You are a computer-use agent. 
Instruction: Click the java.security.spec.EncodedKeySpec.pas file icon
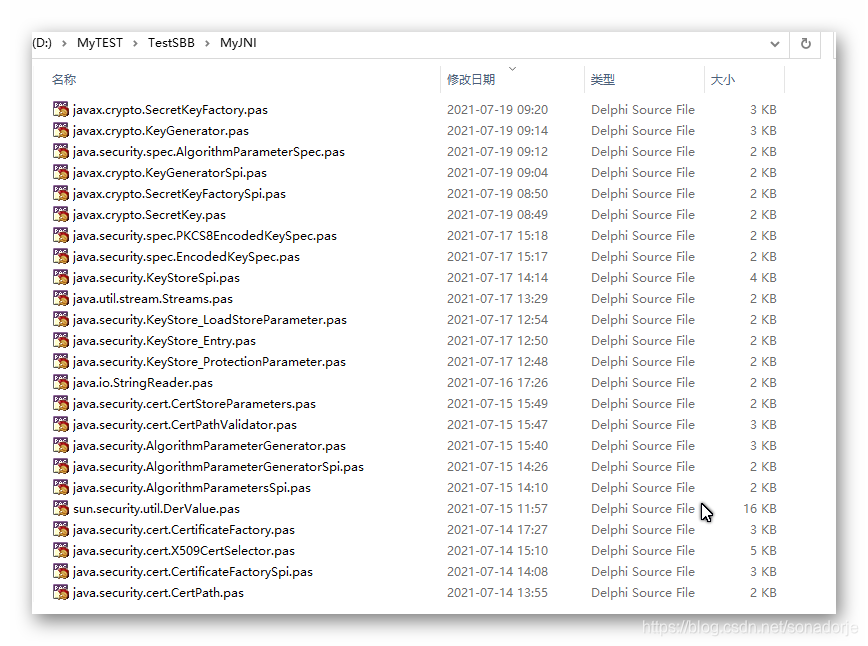coord(60,256)
